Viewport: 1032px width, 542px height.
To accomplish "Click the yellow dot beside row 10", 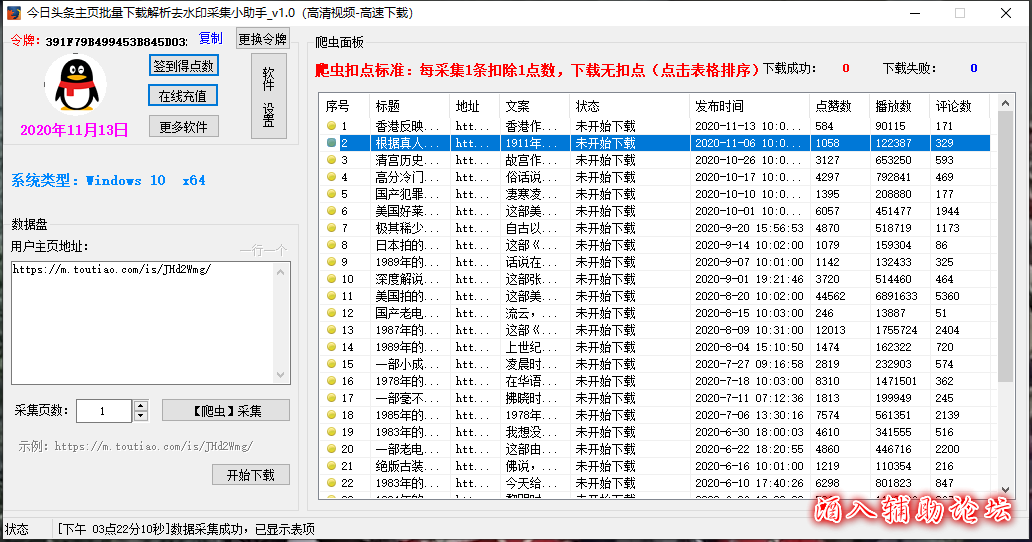I will [331, 279].
